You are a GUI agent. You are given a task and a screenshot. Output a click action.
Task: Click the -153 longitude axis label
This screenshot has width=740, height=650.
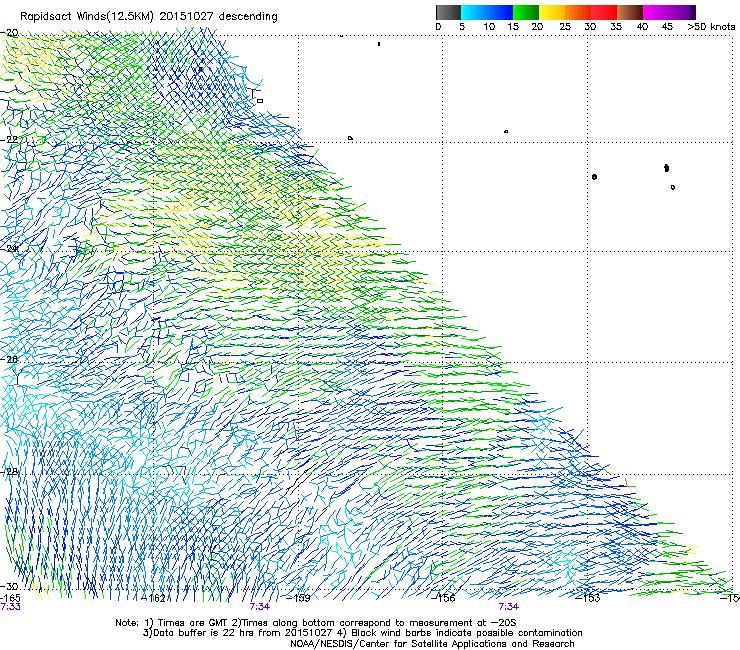click(x=588, y=598)
